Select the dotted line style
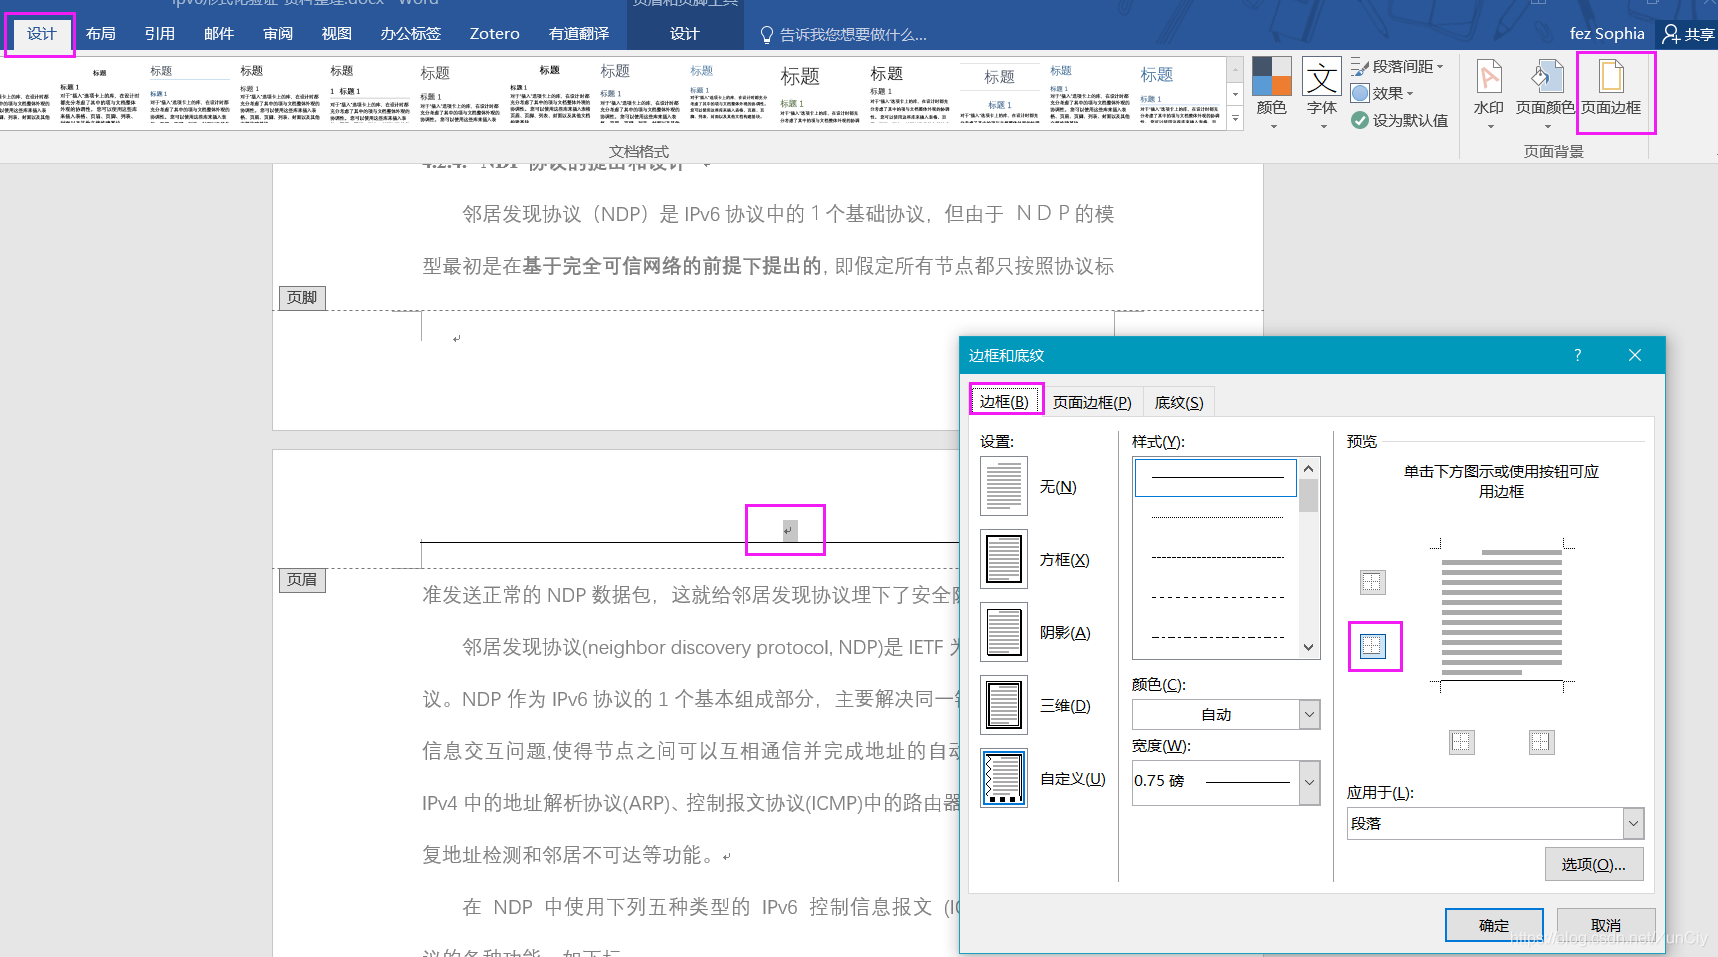 1216,518
